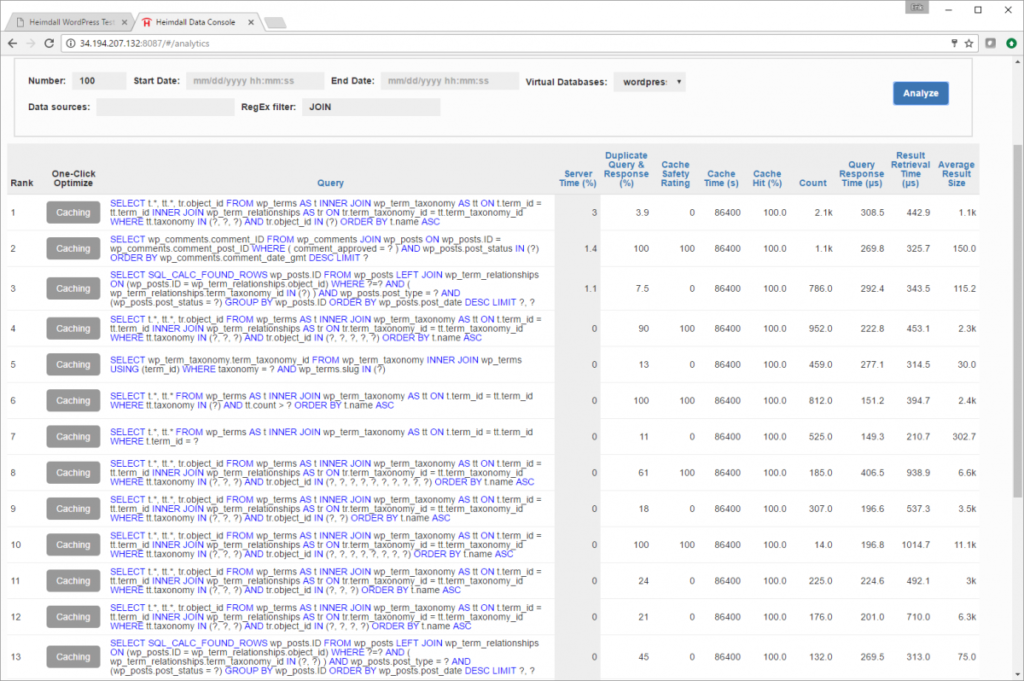This screenshot has width=1024, height=681.
Task: Click rank 1 count value 2.1k
Action: pos(824,212)
